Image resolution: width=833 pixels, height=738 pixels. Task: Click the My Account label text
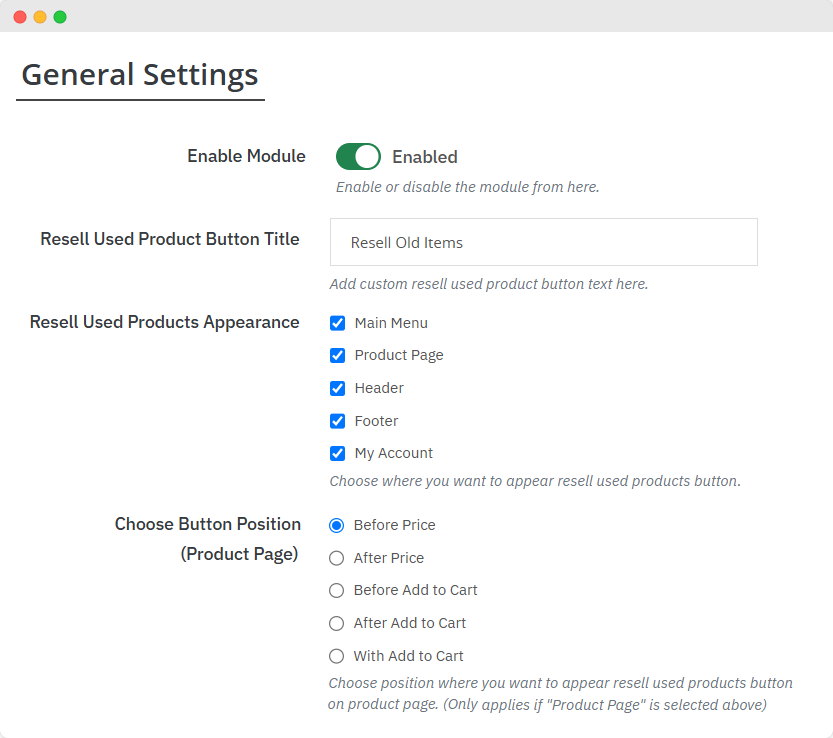point(394,453)
